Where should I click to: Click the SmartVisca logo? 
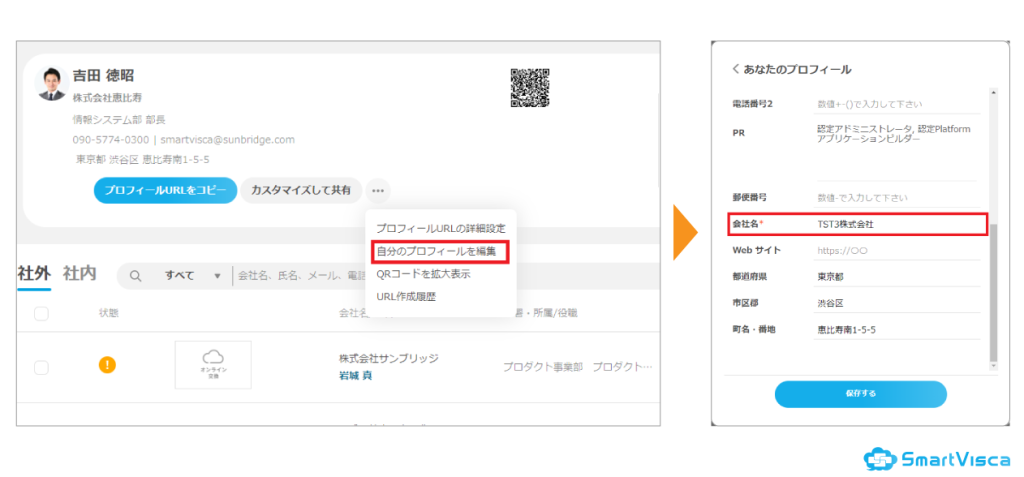point(936,459)
